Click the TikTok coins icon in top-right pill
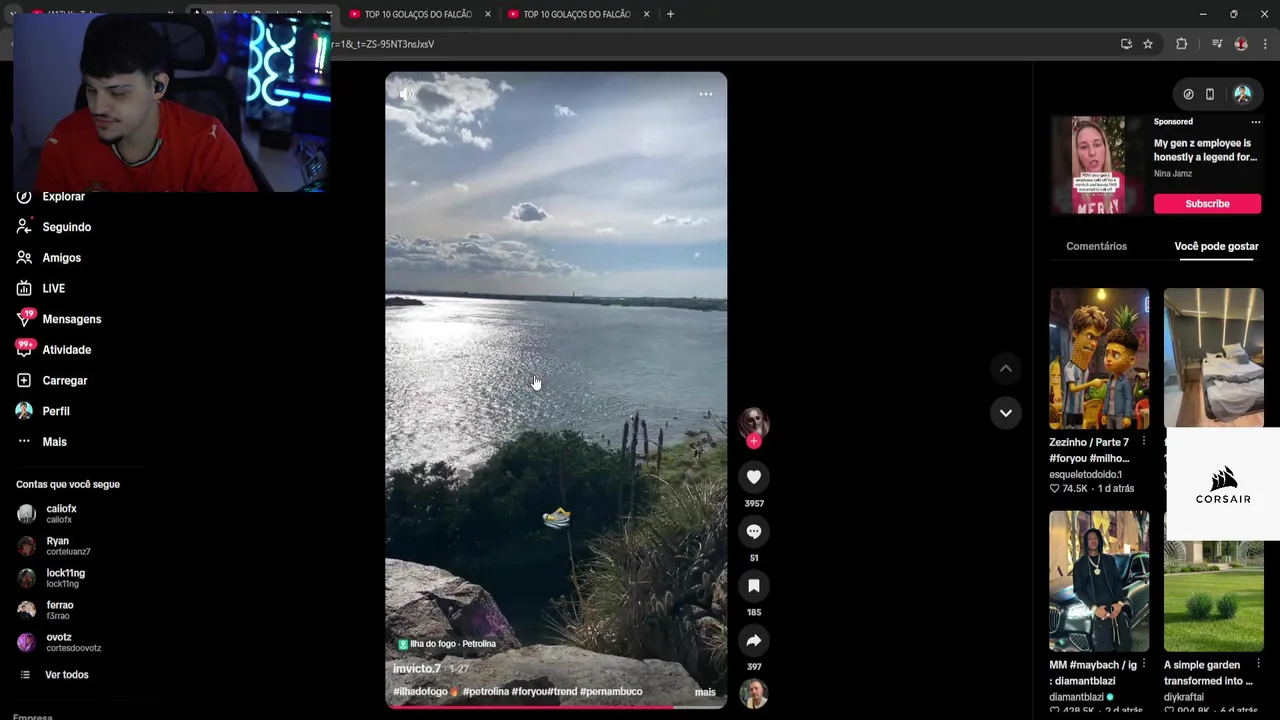This screenshot has height=720, width=1280. point(1188,94)
